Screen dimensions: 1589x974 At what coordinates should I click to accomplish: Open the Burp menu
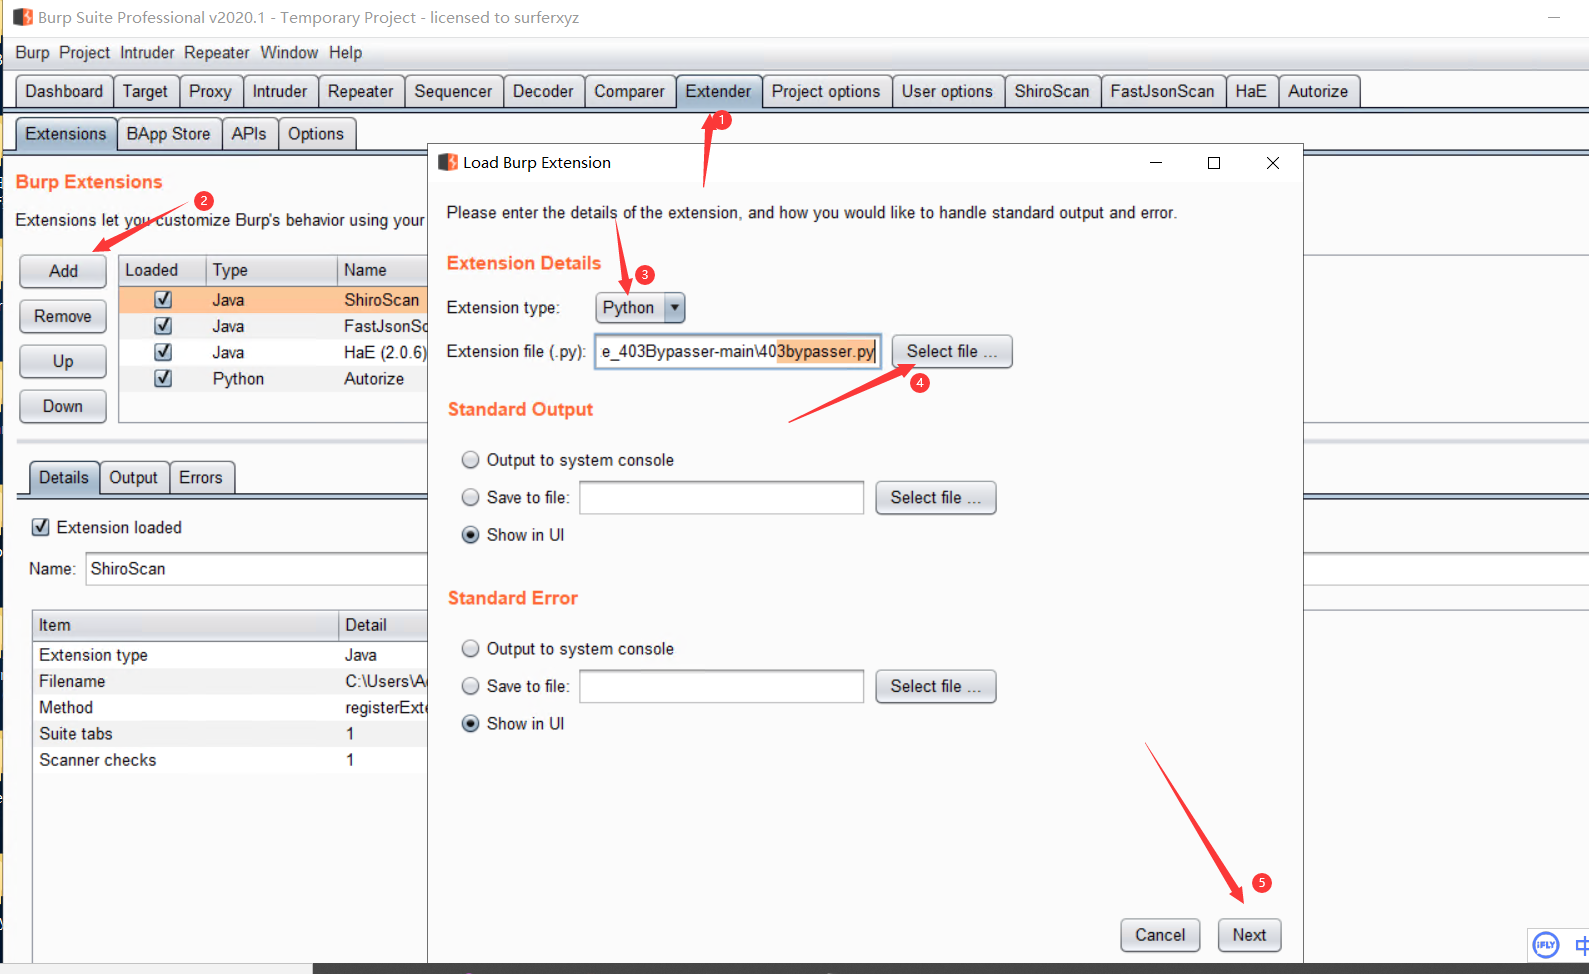point(32,52)
